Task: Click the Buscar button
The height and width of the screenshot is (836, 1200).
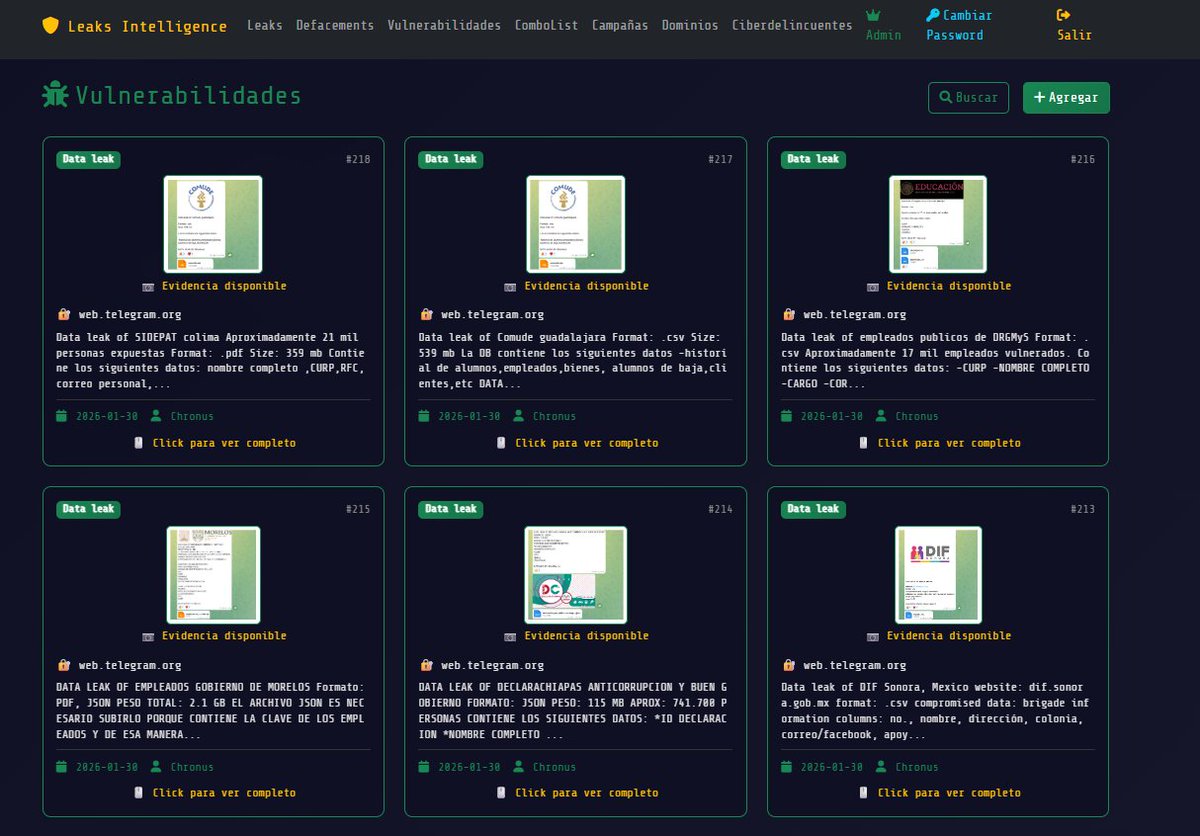Action: [x=968, y=98]
